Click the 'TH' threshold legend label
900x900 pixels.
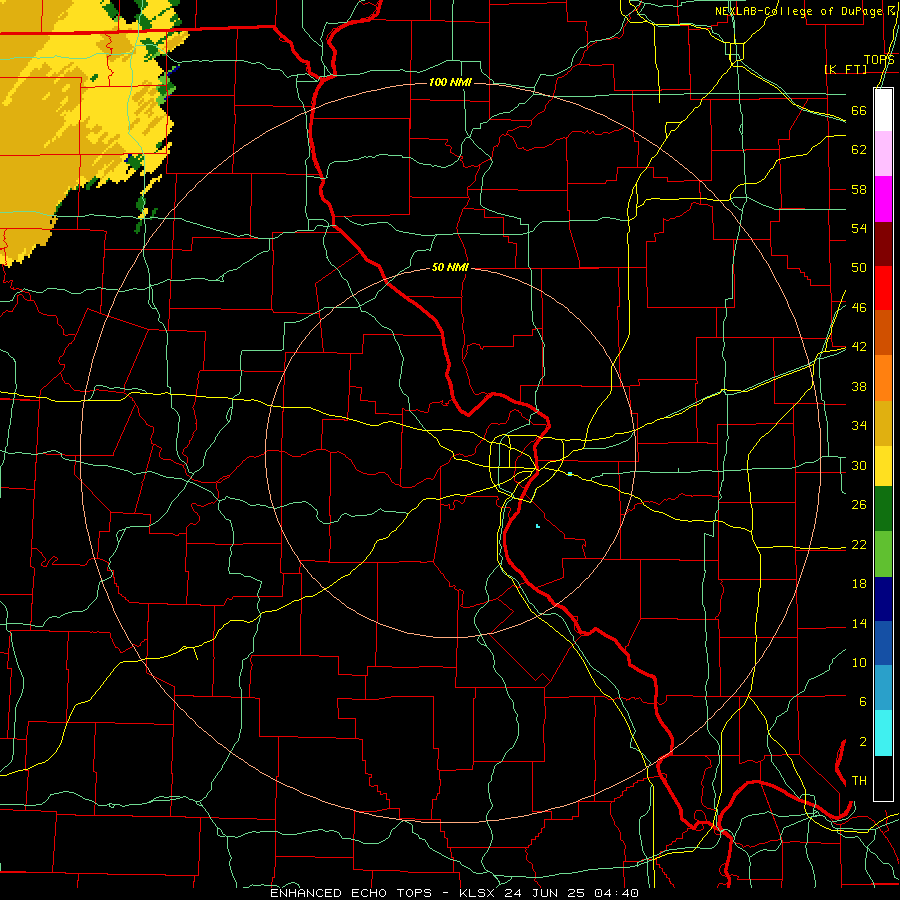click(x=859, y=781)
